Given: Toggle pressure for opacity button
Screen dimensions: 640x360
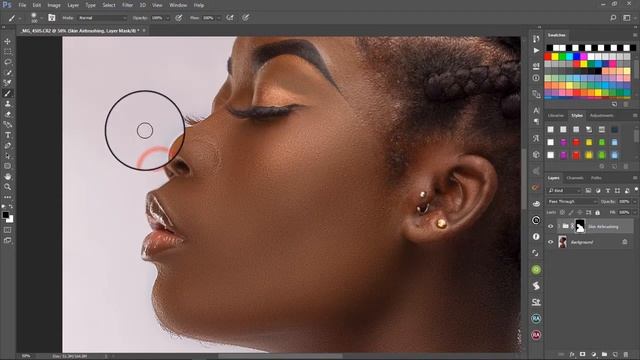Looking at the screenshot, I should pos(179,18).
